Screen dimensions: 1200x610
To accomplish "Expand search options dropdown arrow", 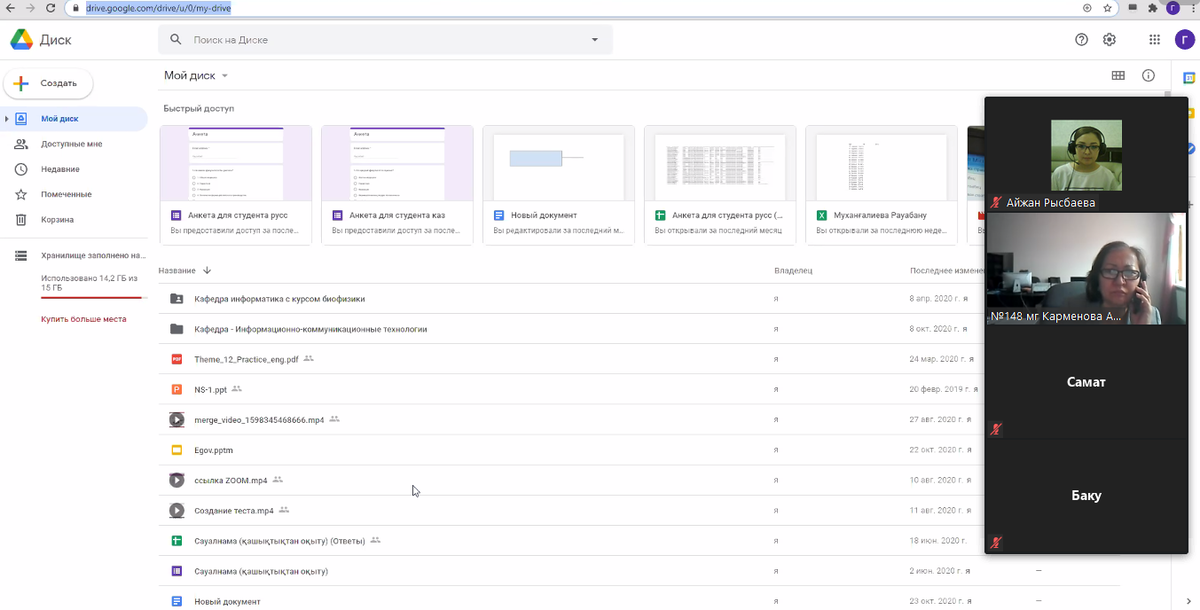I will click(x=595, y=40).
